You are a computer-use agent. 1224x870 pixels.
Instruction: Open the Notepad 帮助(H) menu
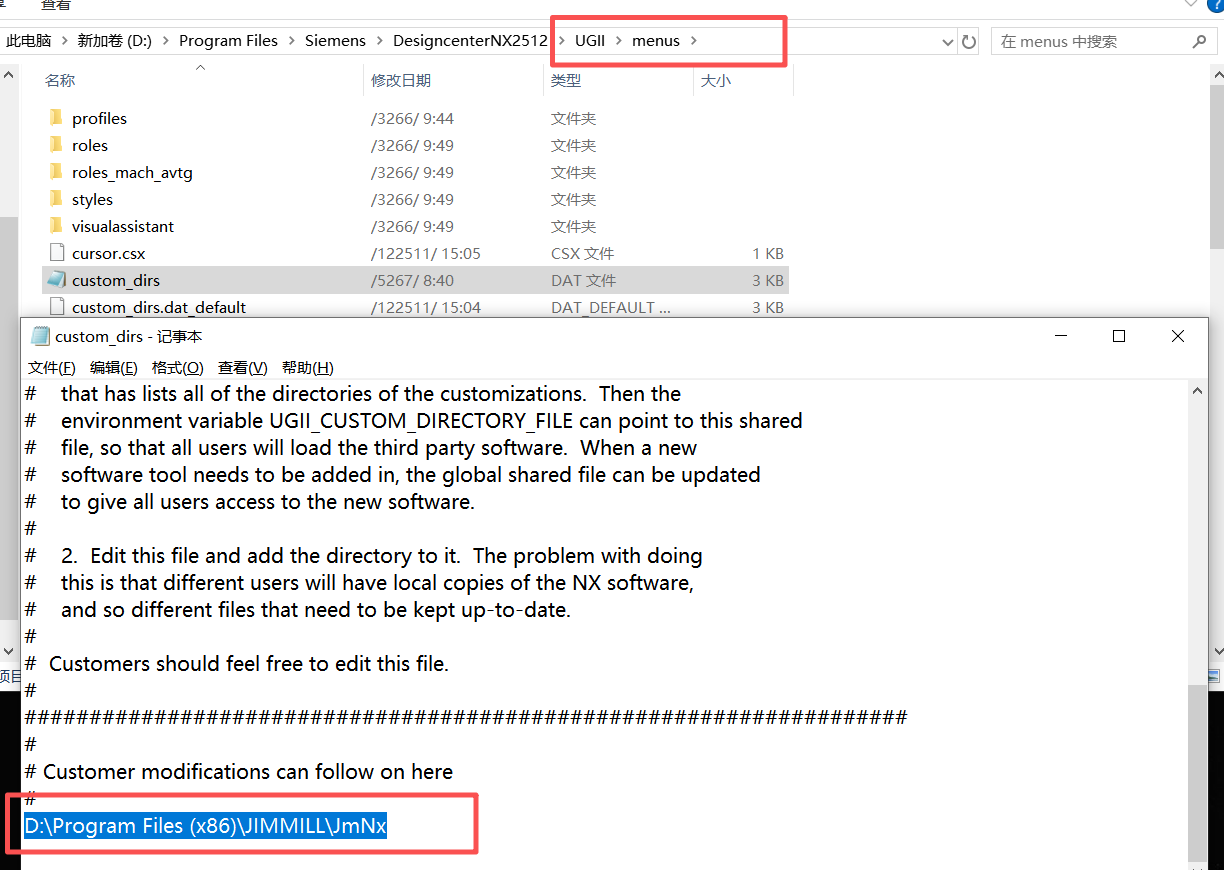click(308, 367)
